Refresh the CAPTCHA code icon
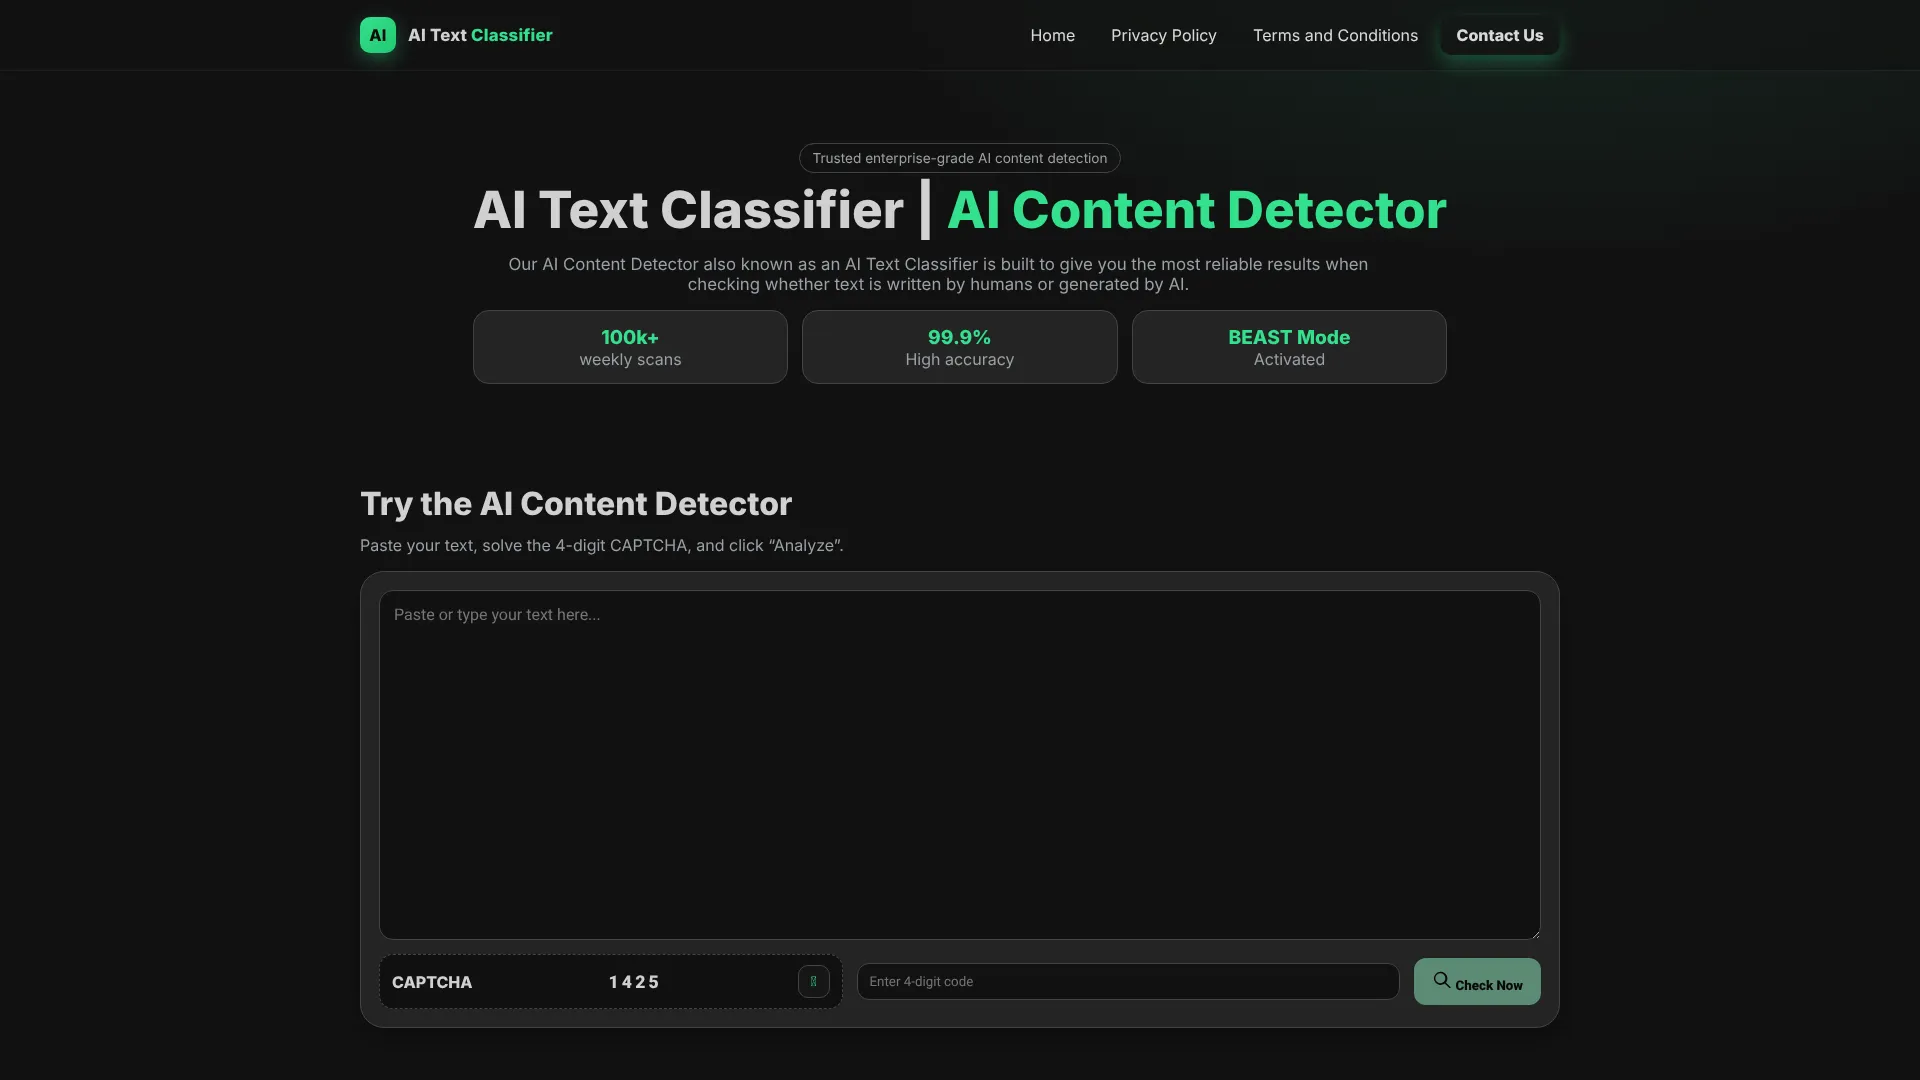Screen dimensions: 1920x1080 [x=814, y=982]
